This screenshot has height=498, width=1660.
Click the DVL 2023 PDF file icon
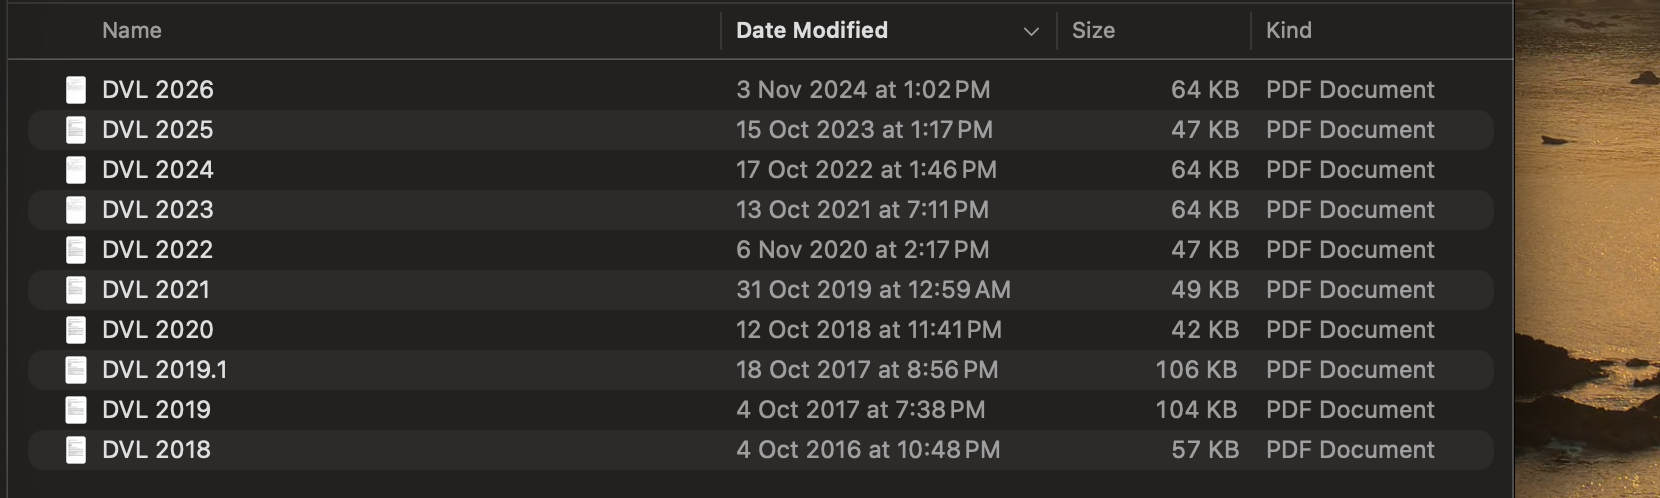click(x=76, y=210)
